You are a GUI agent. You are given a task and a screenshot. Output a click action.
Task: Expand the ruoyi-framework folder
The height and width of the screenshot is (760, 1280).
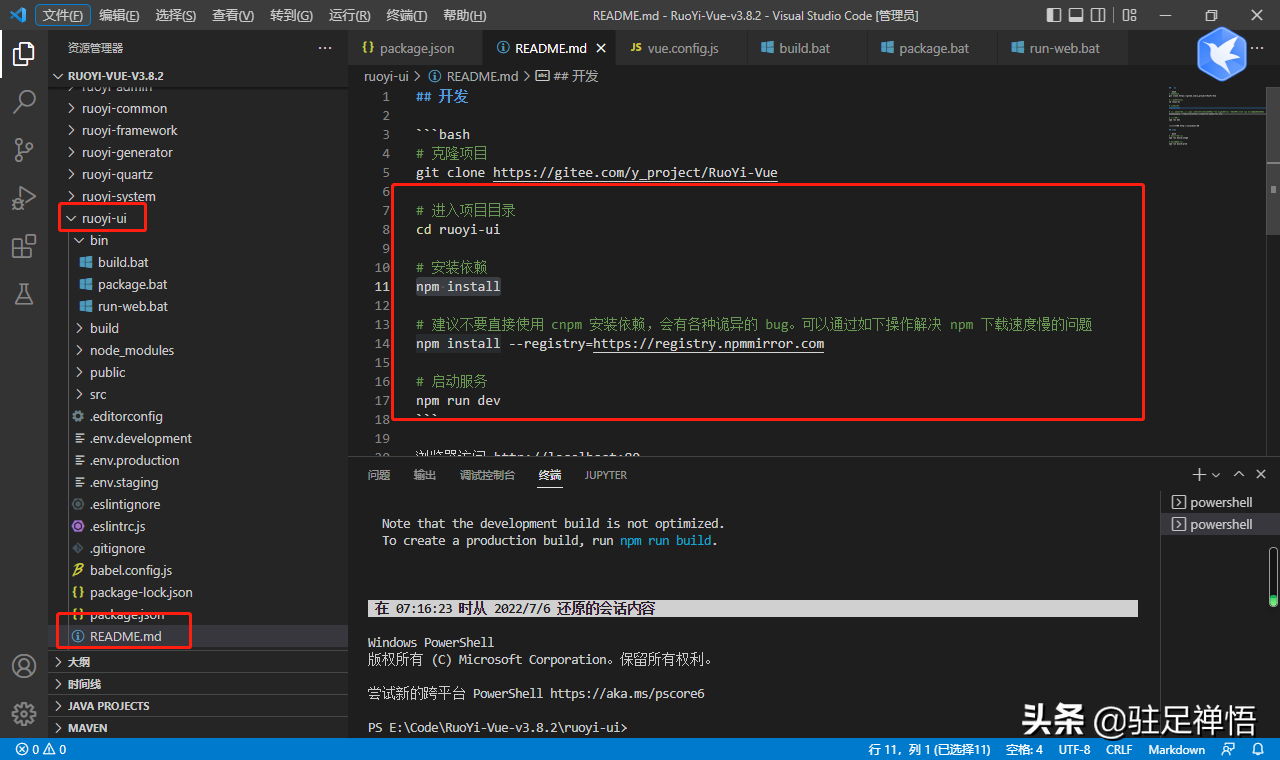pos(198,130)
